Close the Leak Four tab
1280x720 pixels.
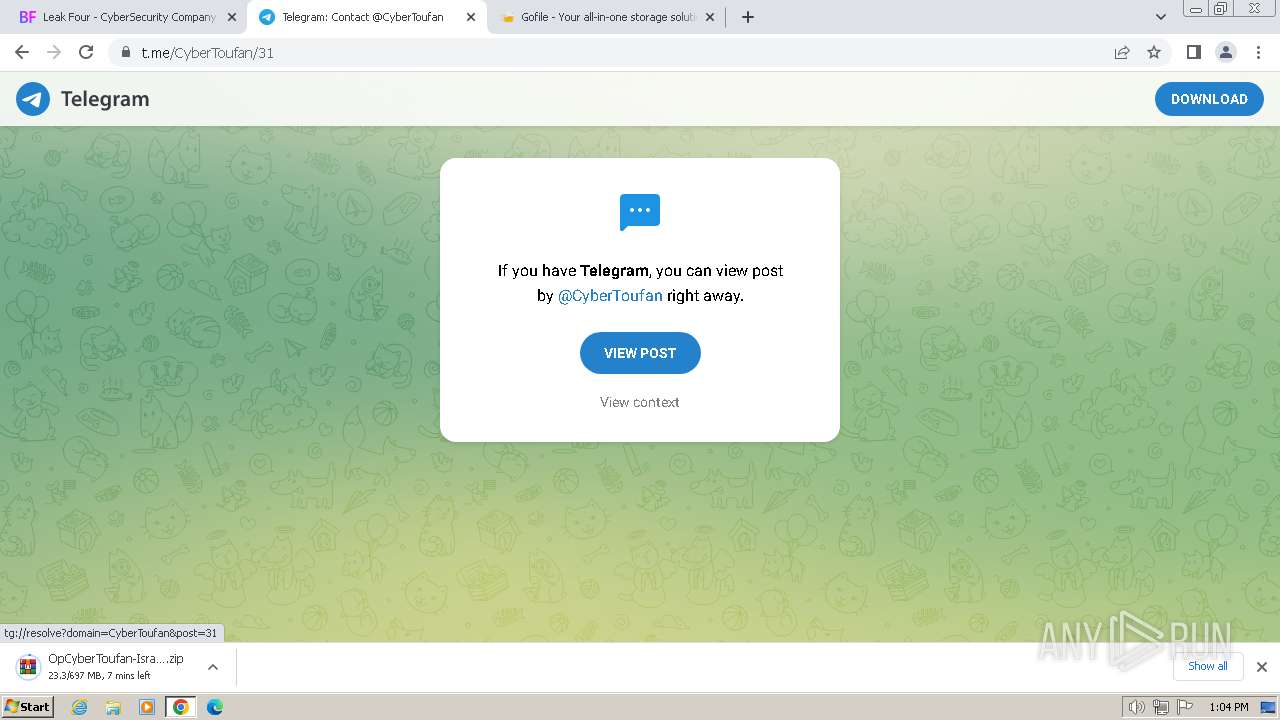click(x=232, y=17)
